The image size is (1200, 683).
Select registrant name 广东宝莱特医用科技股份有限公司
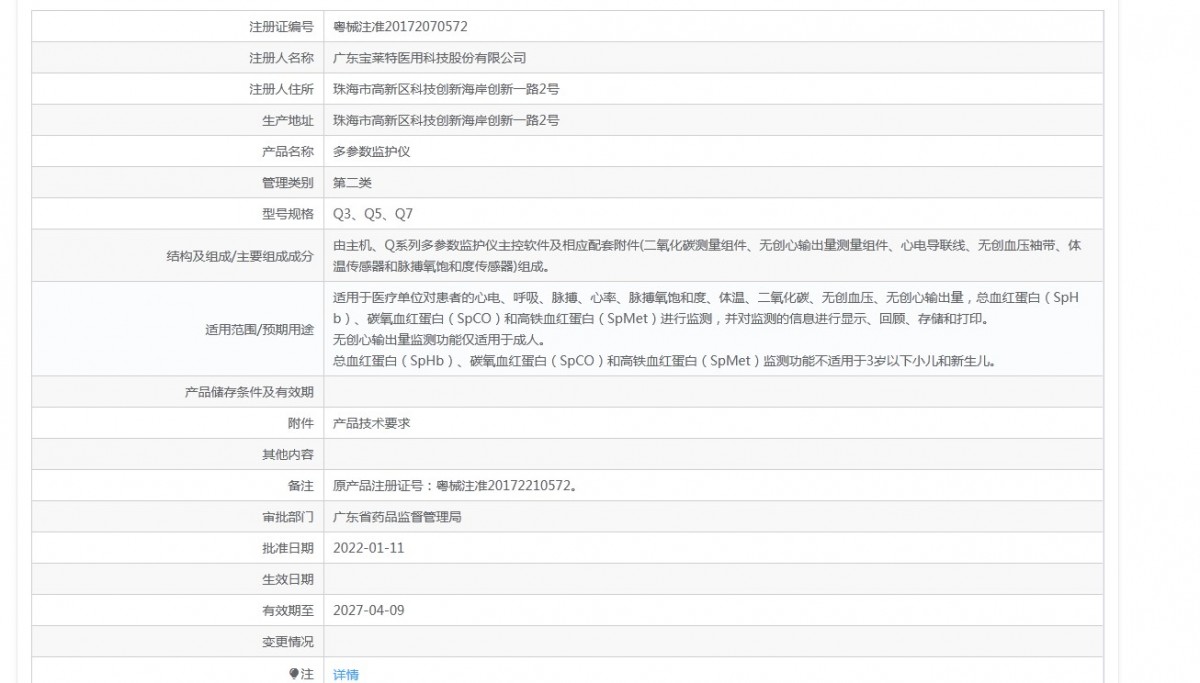(x=429, y=58)
